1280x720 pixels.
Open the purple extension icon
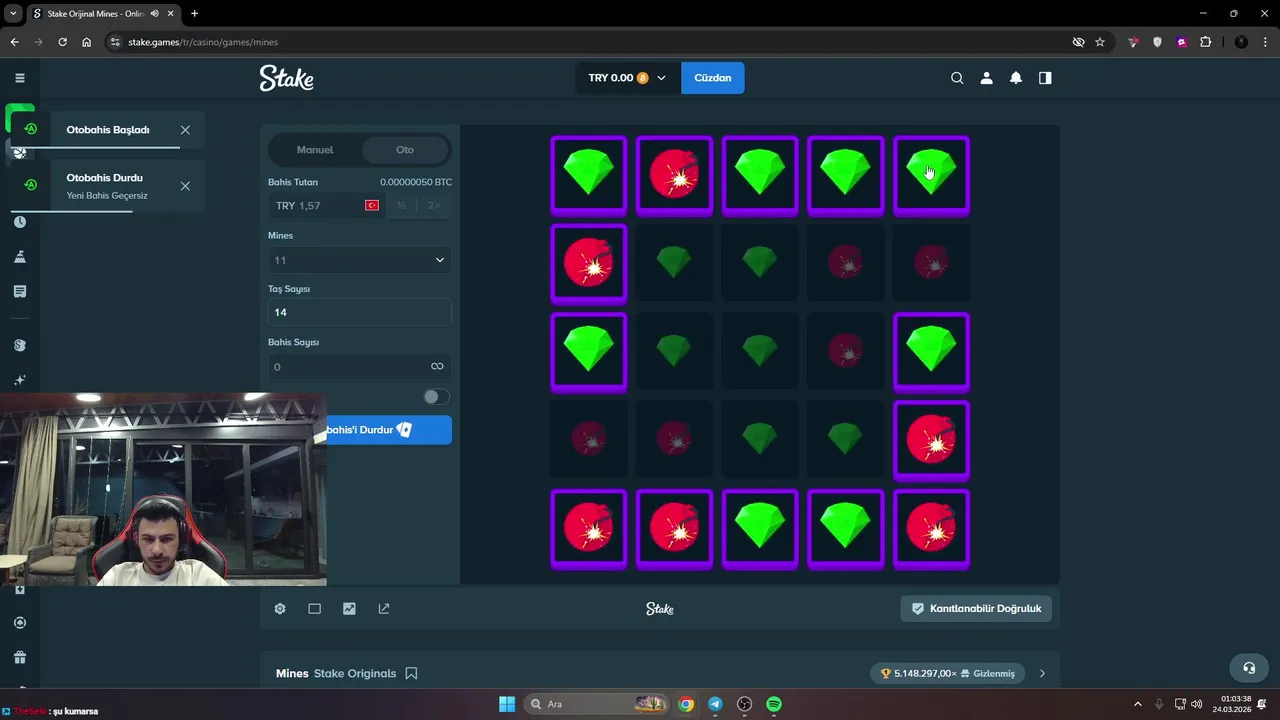[x=1181, y=42]
